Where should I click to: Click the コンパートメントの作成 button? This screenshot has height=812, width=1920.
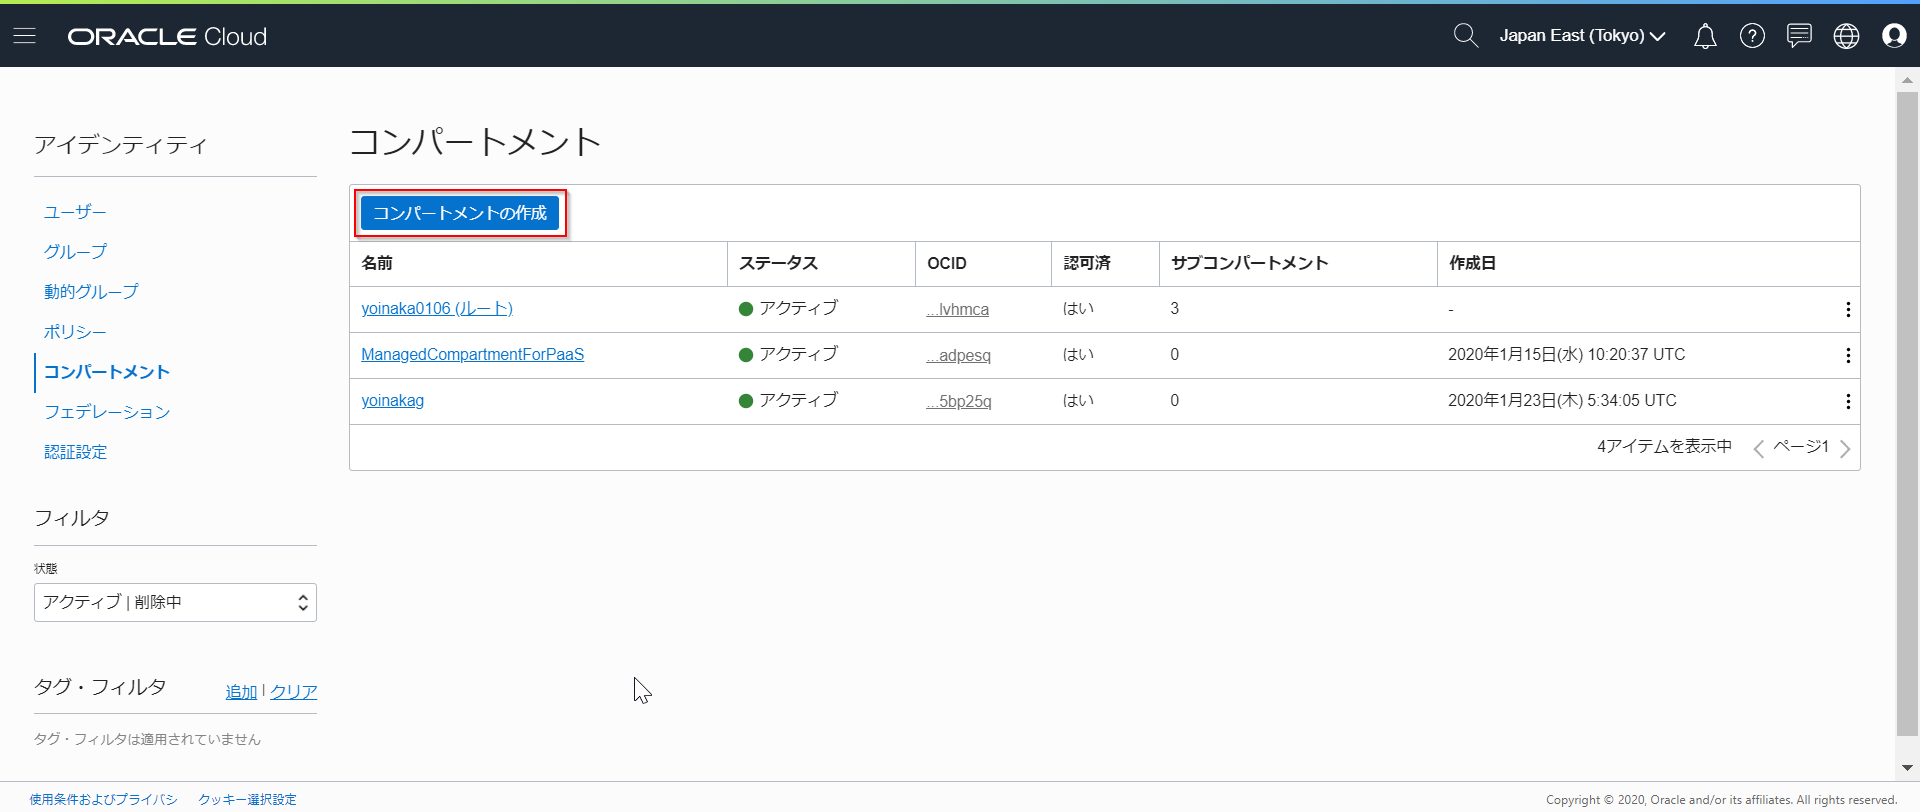click(460, 213)
